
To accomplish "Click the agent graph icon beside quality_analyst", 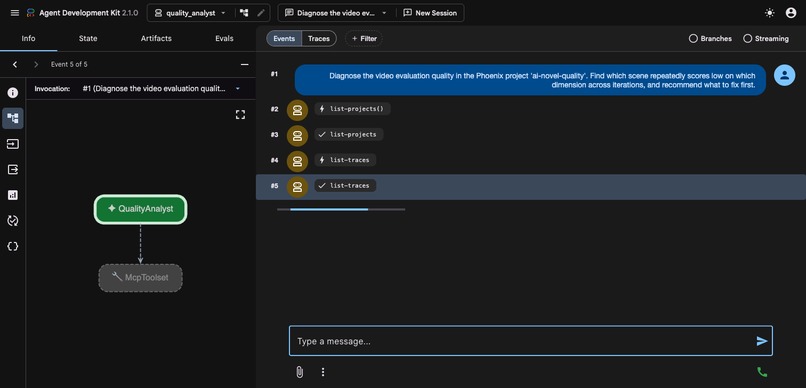I will pyautogui.click(x=244, y=13).
